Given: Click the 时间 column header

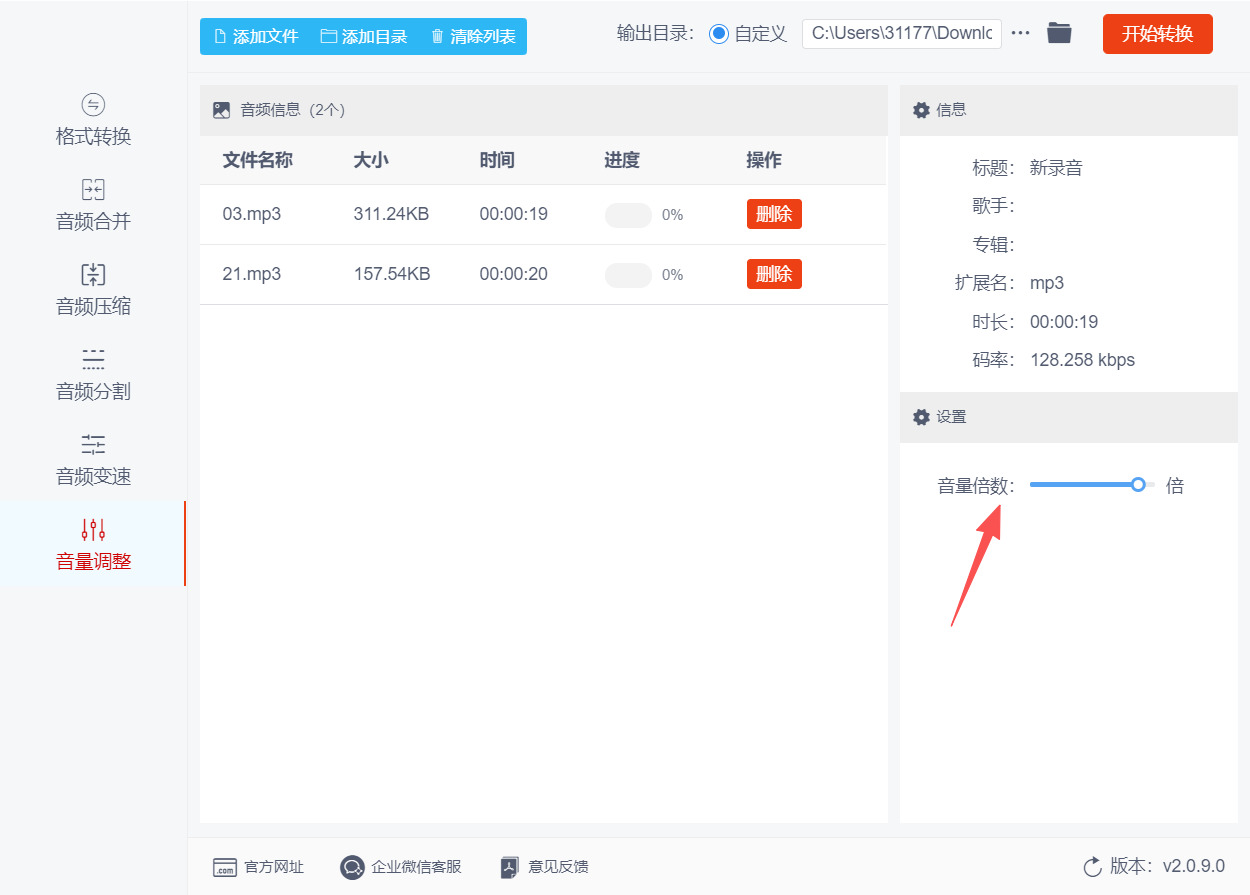Looking at the screenshot, I should click(x=497, y=160).
